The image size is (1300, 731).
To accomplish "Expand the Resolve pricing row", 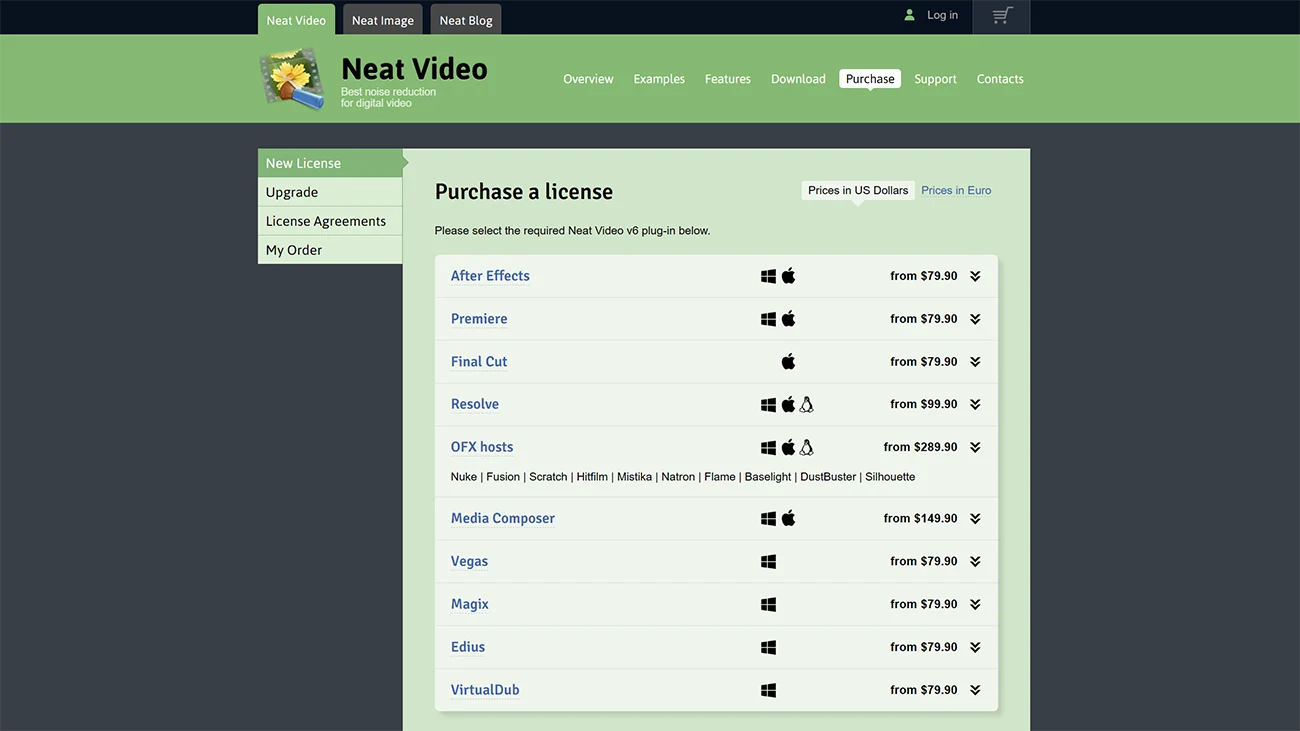I will 975,405.
